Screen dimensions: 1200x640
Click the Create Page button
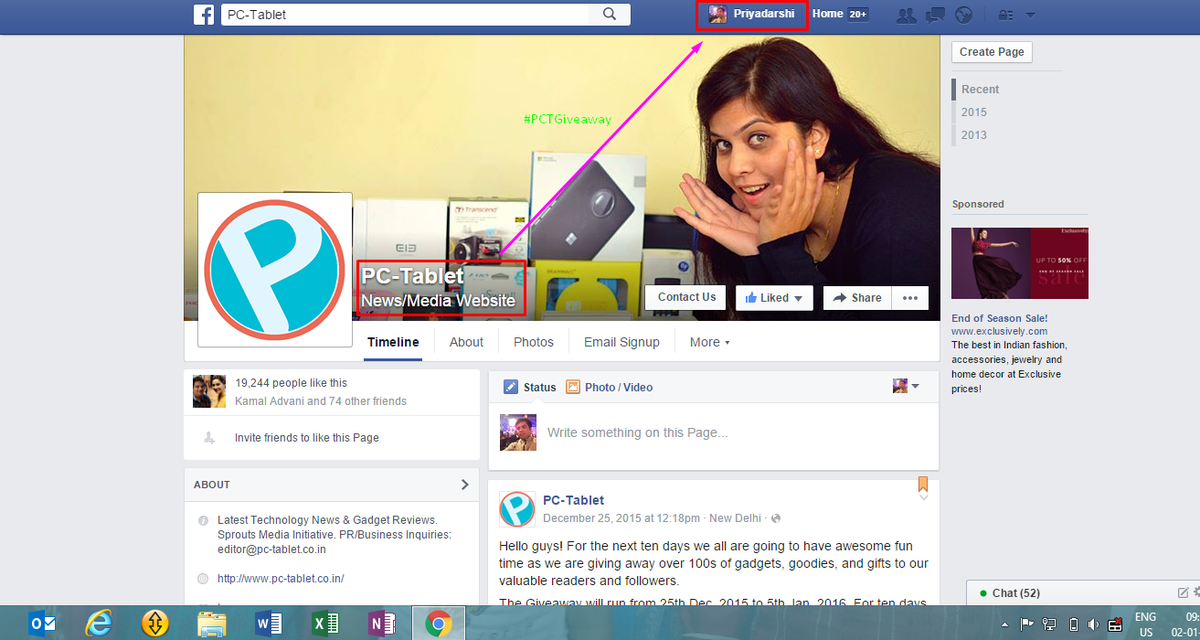[991, 51]
